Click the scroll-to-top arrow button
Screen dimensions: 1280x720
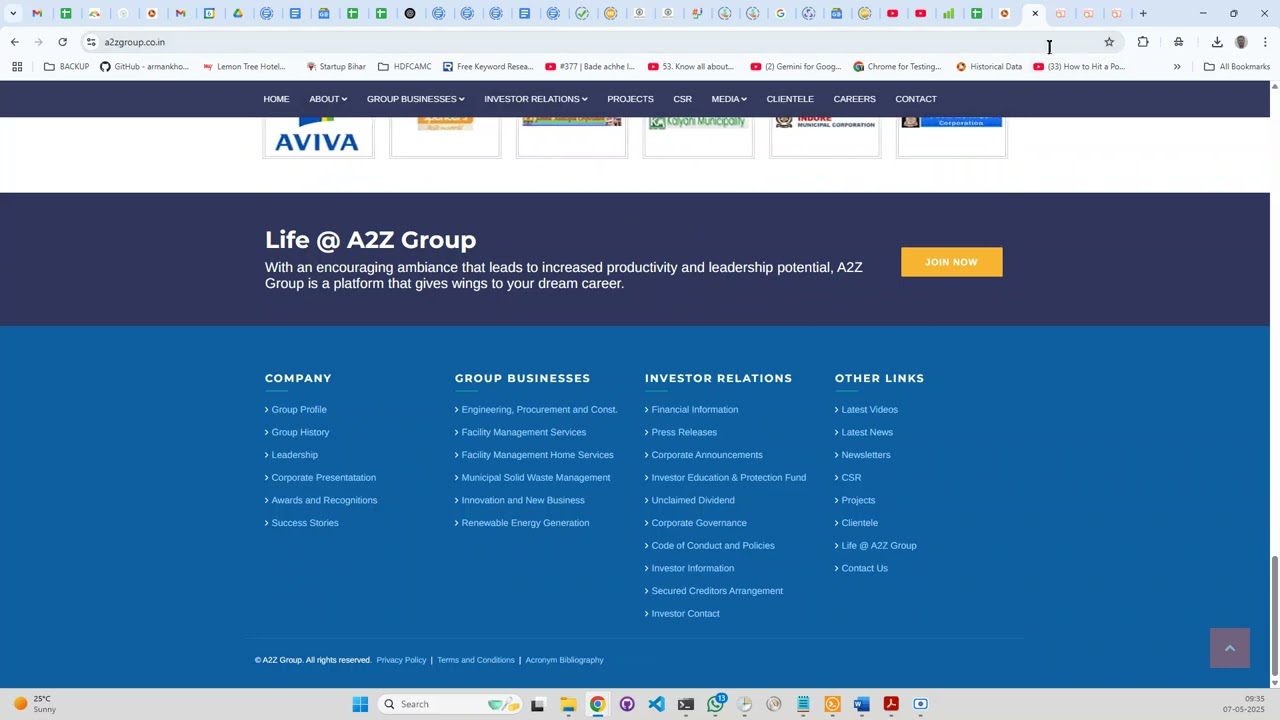(x=1230, y=648)
